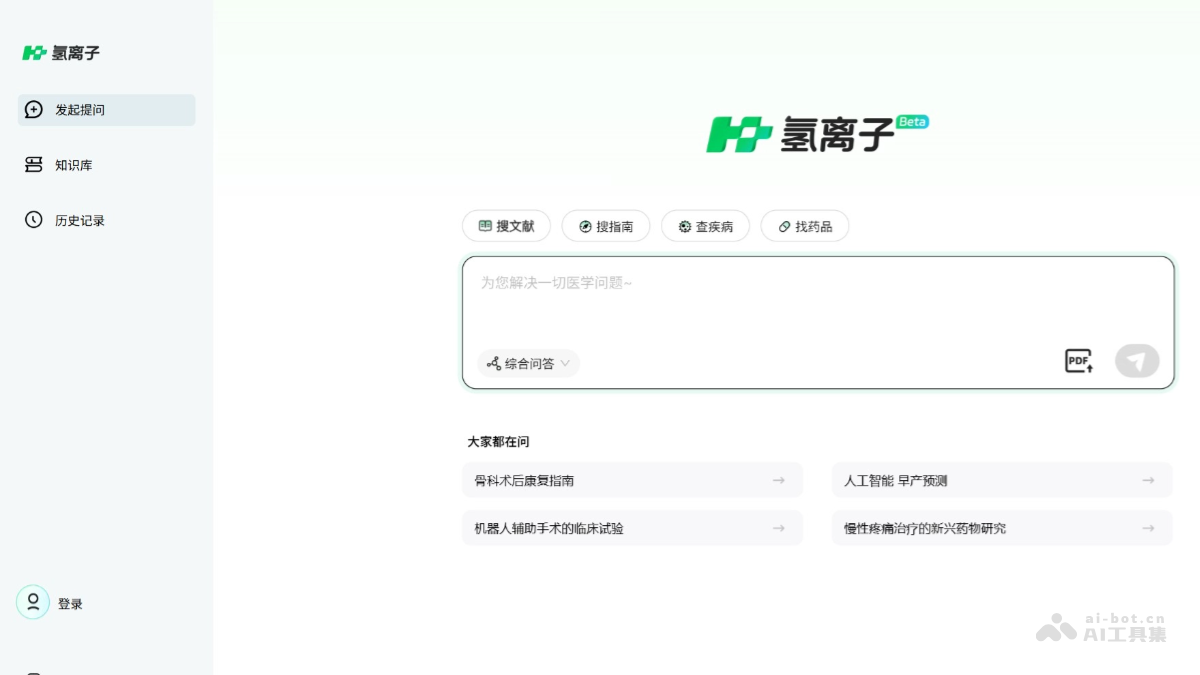Click the send message paper-plane icon
Screen dimensions: 1200x675
[1137, 360]
